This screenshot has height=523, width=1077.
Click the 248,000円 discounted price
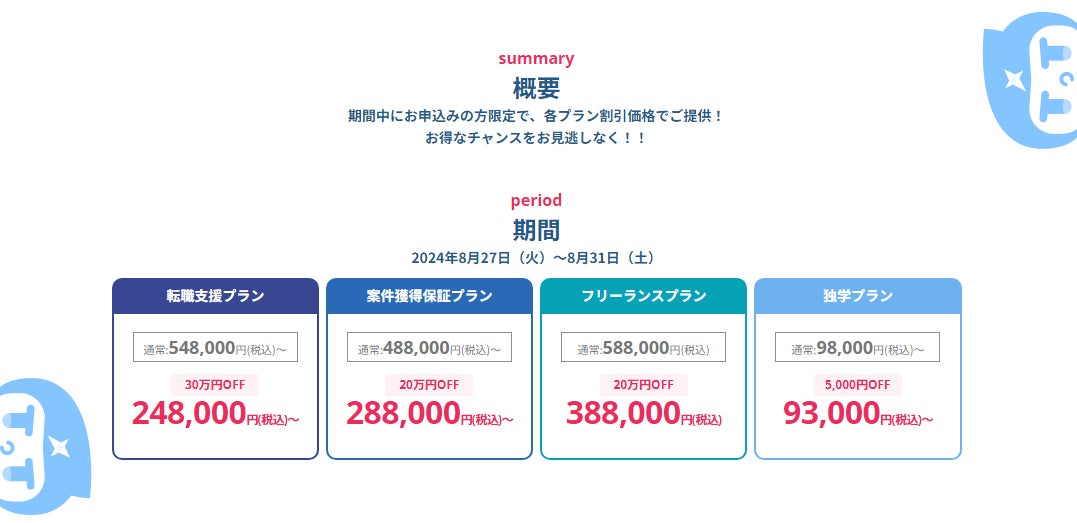(215, 413)
